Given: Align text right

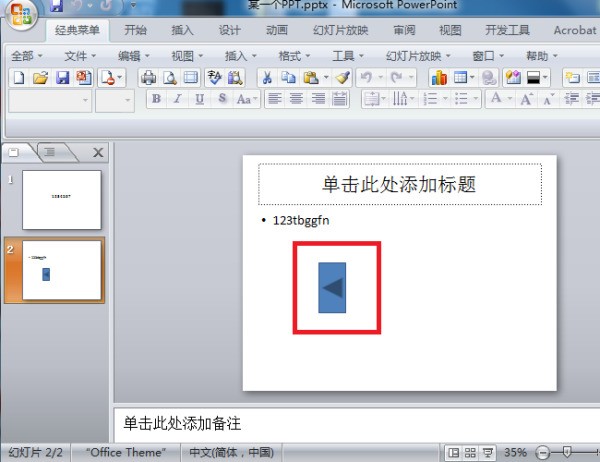Looking at the screenshot, I should pyautogui.click(x=318, y=99).
